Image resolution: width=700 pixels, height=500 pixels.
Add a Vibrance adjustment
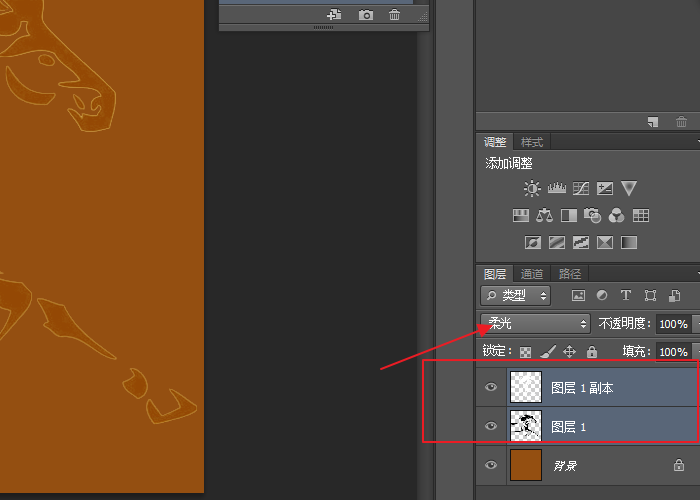629,188
